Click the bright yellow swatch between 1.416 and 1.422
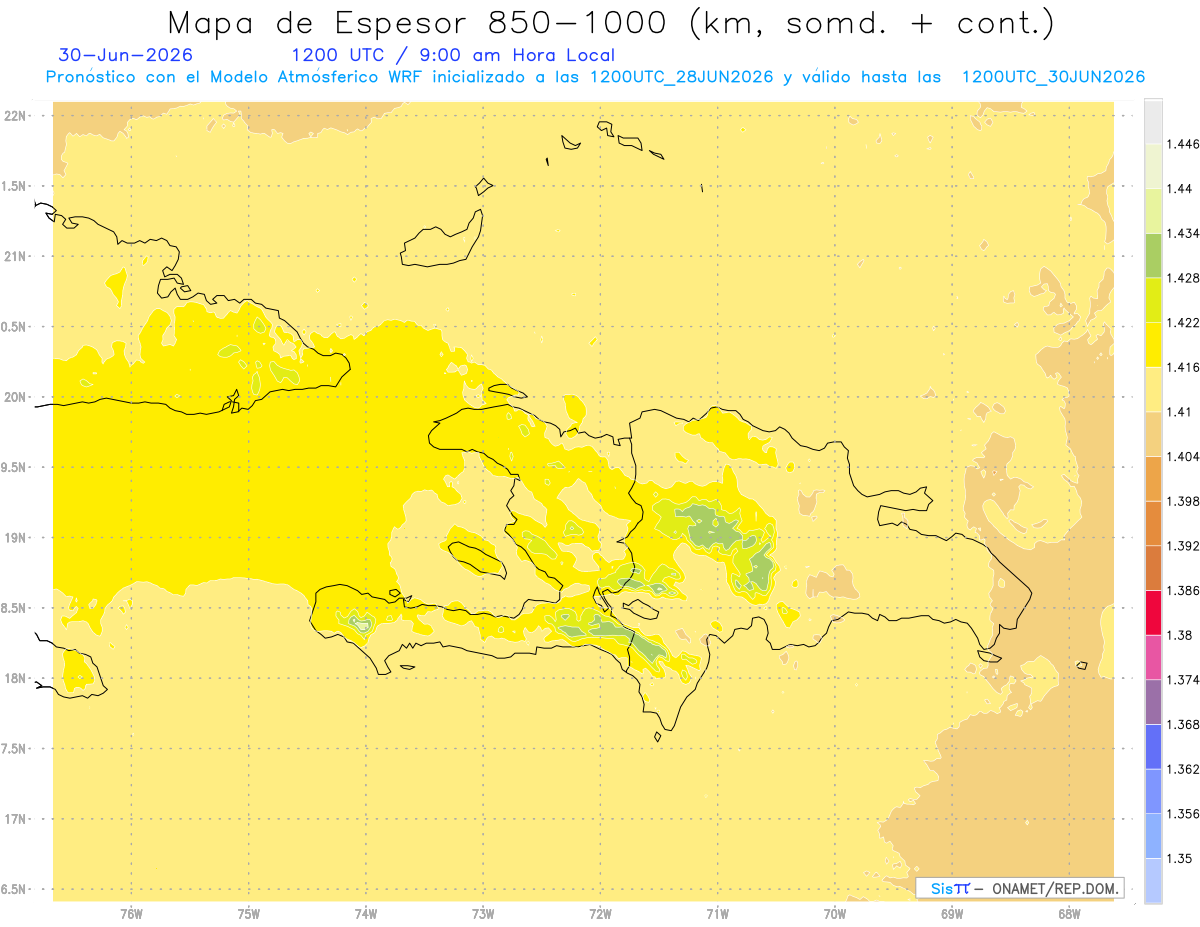The width and height of the screenshot is (1200, 927). 1153,344
